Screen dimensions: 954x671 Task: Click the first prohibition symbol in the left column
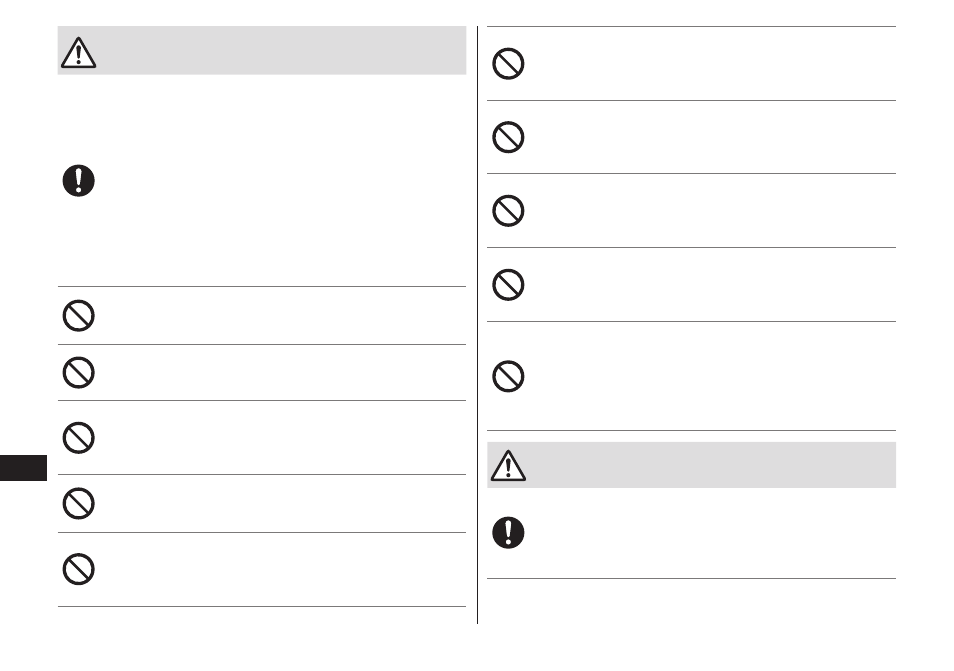78,316
